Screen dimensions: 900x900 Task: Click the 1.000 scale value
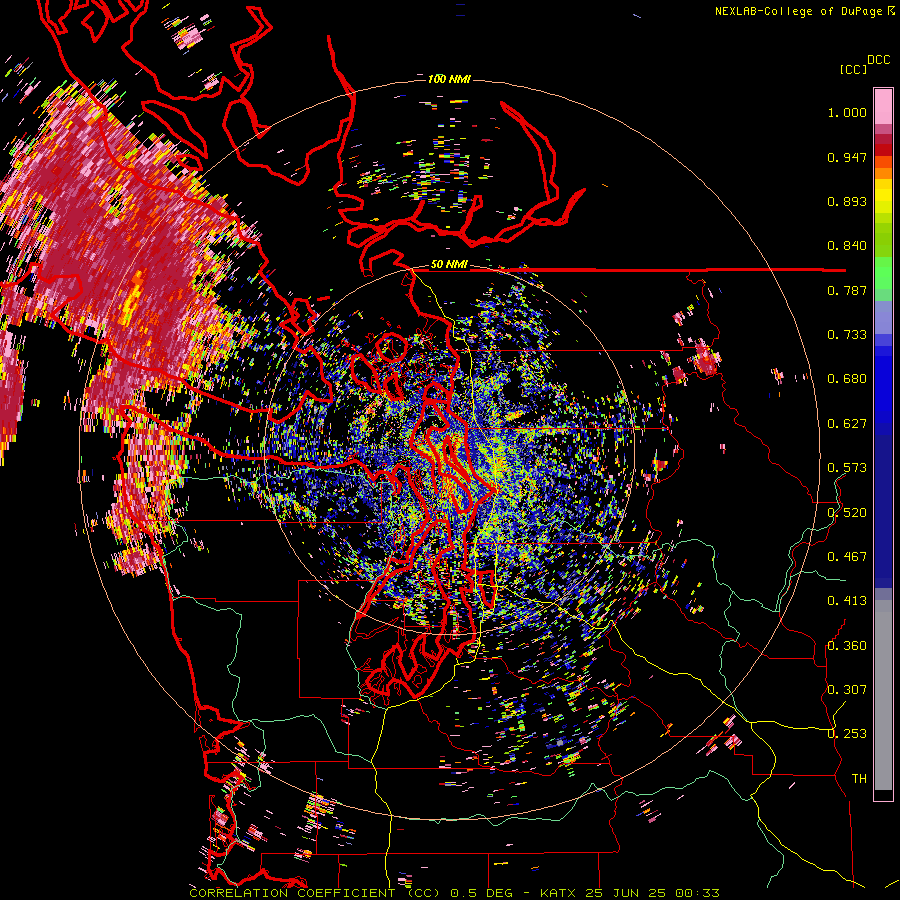(x=847, y=112)
